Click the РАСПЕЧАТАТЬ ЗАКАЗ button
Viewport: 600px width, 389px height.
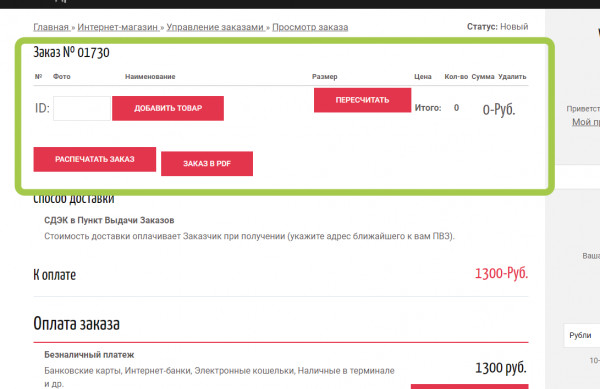[x=95, y=159]
